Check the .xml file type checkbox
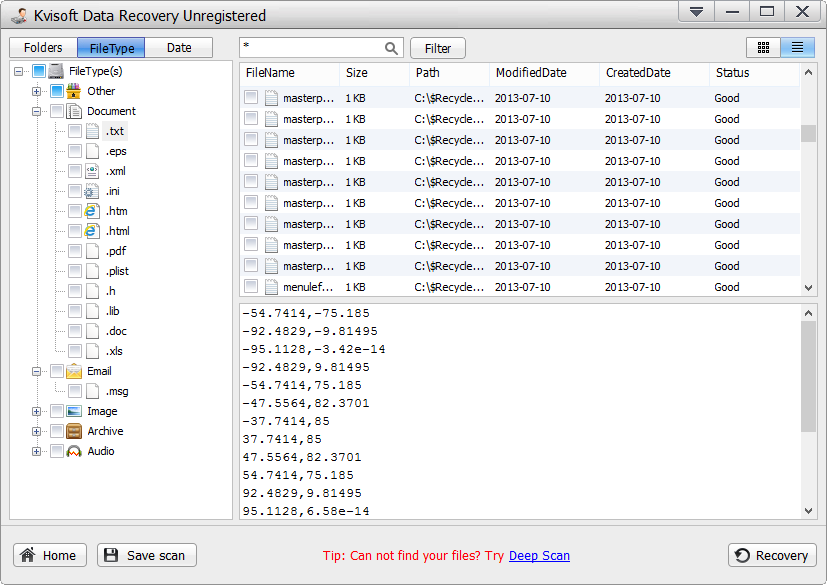Image resolution: width=827 pixels, height=585 pixels. coord(75,171)
